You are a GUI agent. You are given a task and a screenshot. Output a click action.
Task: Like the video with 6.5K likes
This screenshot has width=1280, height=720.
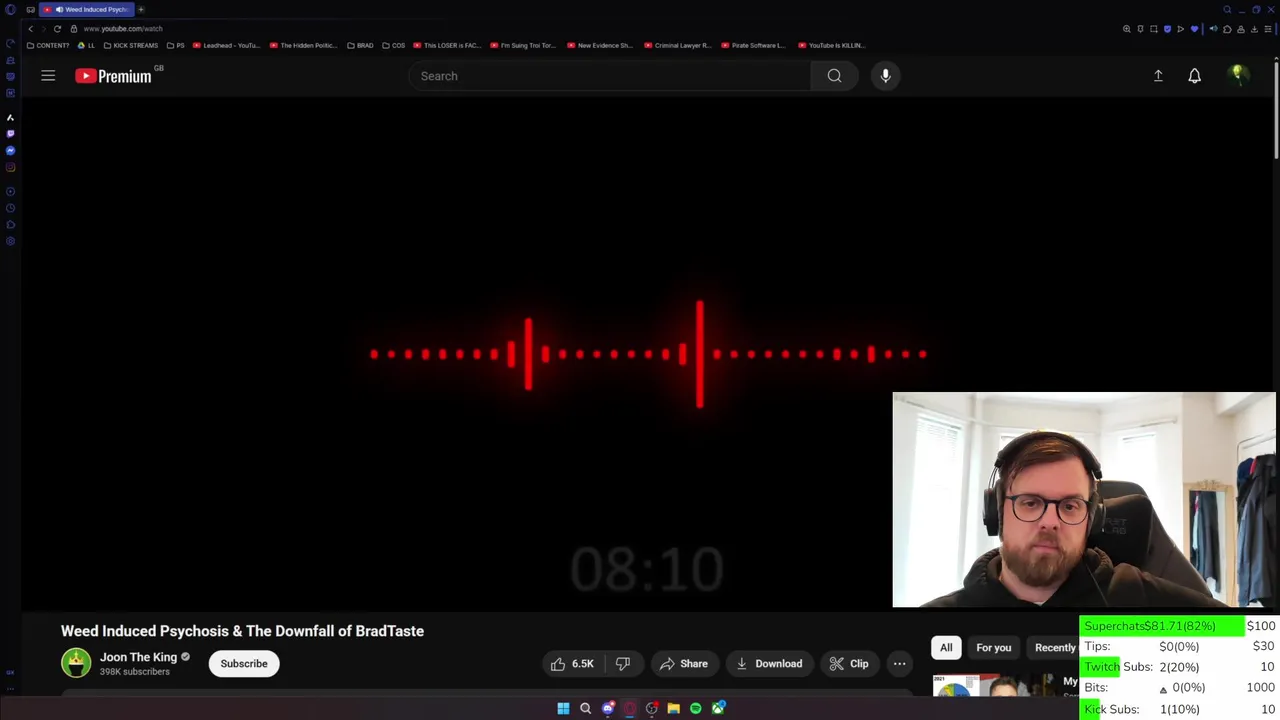(x=571, y=664)
